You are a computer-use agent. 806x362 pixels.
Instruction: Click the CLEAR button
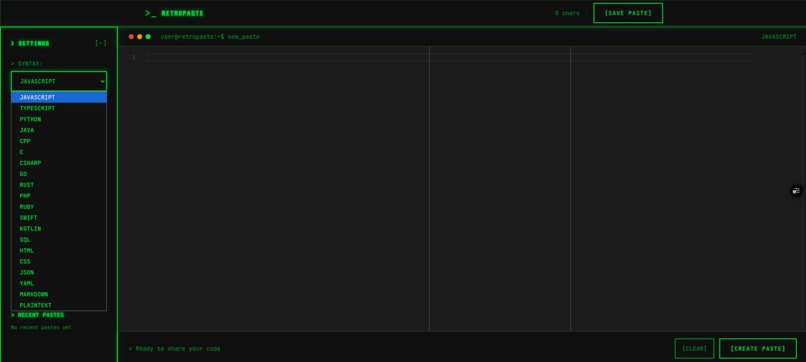[694, 349]
